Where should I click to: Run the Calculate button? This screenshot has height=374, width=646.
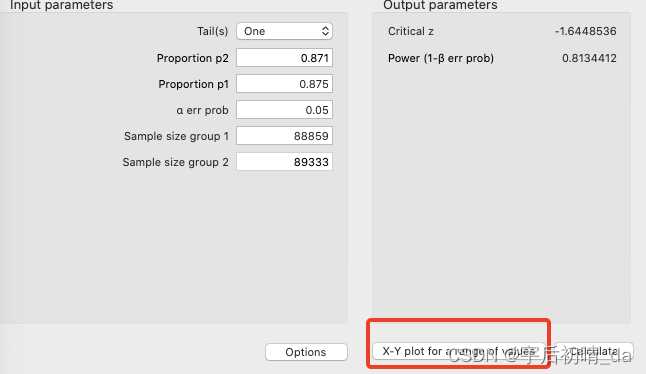pyautogui.click(x=594, y=351)
